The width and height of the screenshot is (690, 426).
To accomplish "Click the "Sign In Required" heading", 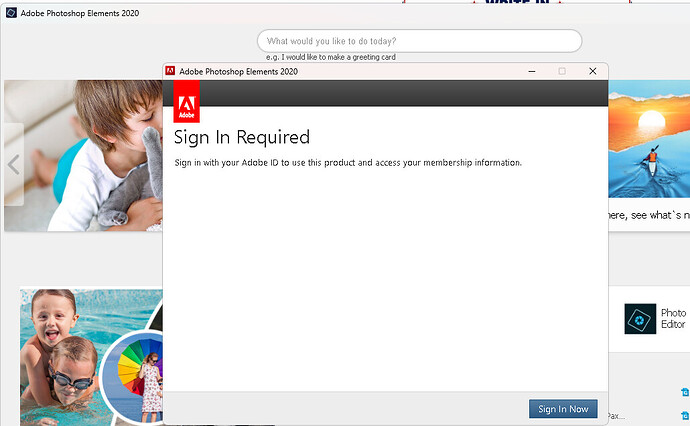I will point(242,137).
